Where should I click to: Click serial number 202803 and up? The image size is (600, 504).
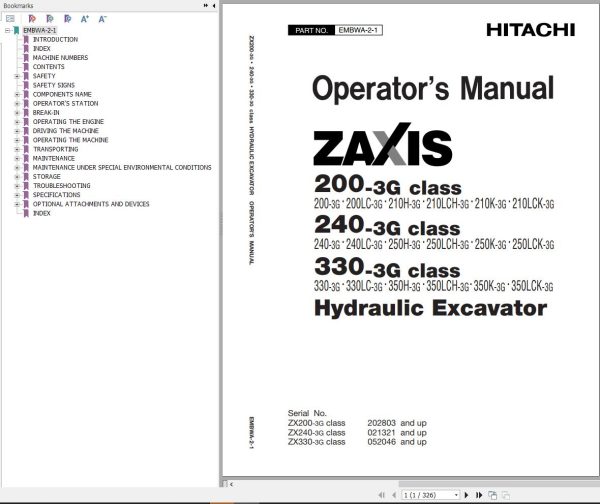pyautogui.click(x=397, y=423)
